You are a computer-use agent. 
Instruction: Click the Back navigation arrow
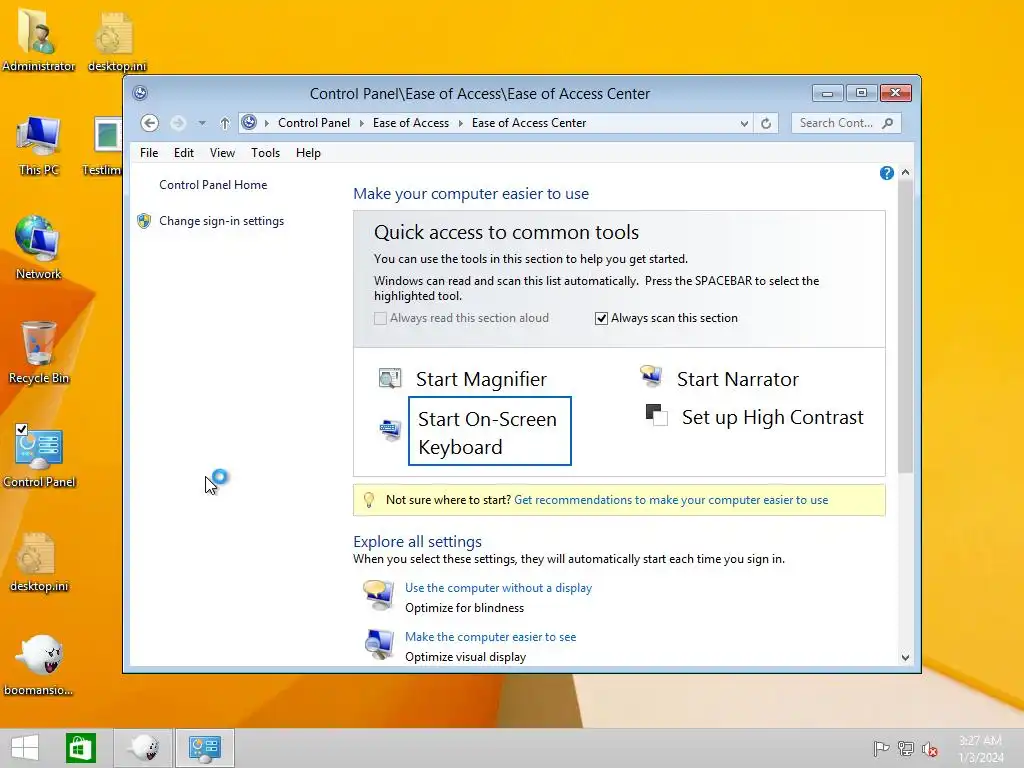pyautogui.click(x=150, y=123)
